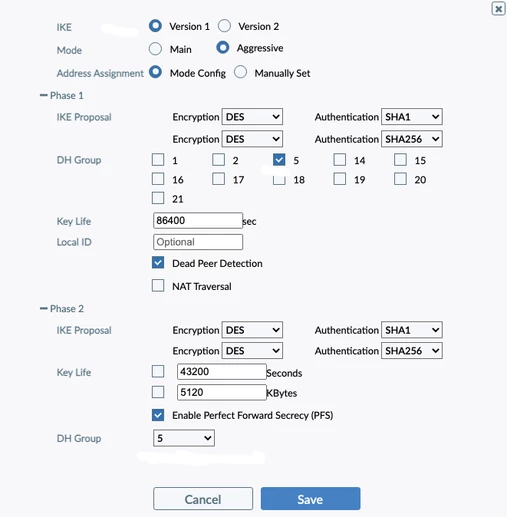Collapse the Phase 2 section

(x=43, y=308)
